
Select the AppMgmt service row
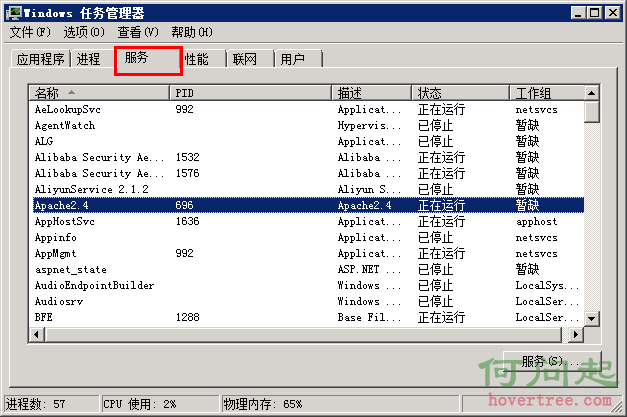tap(307, 253)
